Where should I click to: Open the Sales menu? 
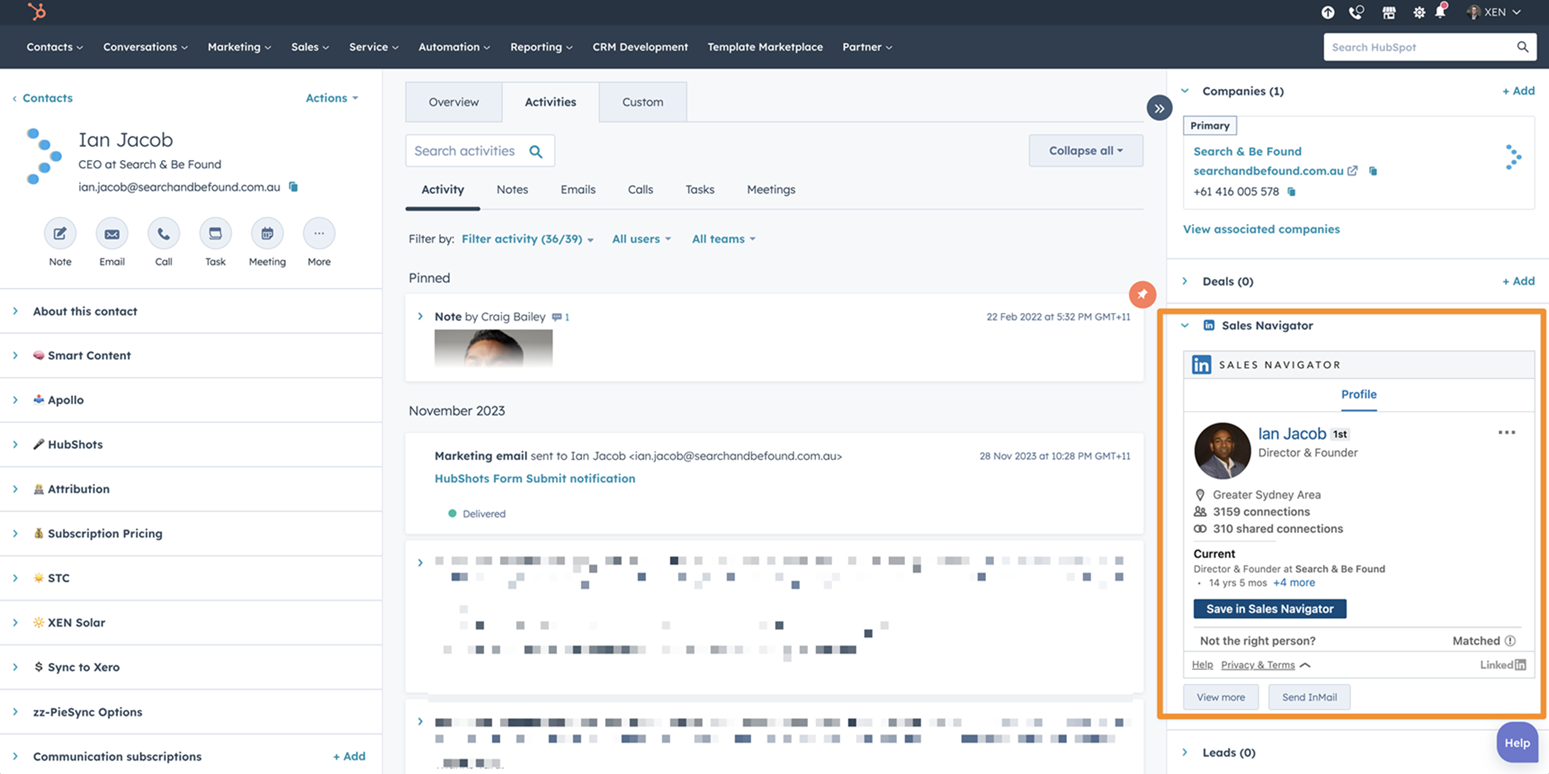pyautogui.click(x=310, y=47)
